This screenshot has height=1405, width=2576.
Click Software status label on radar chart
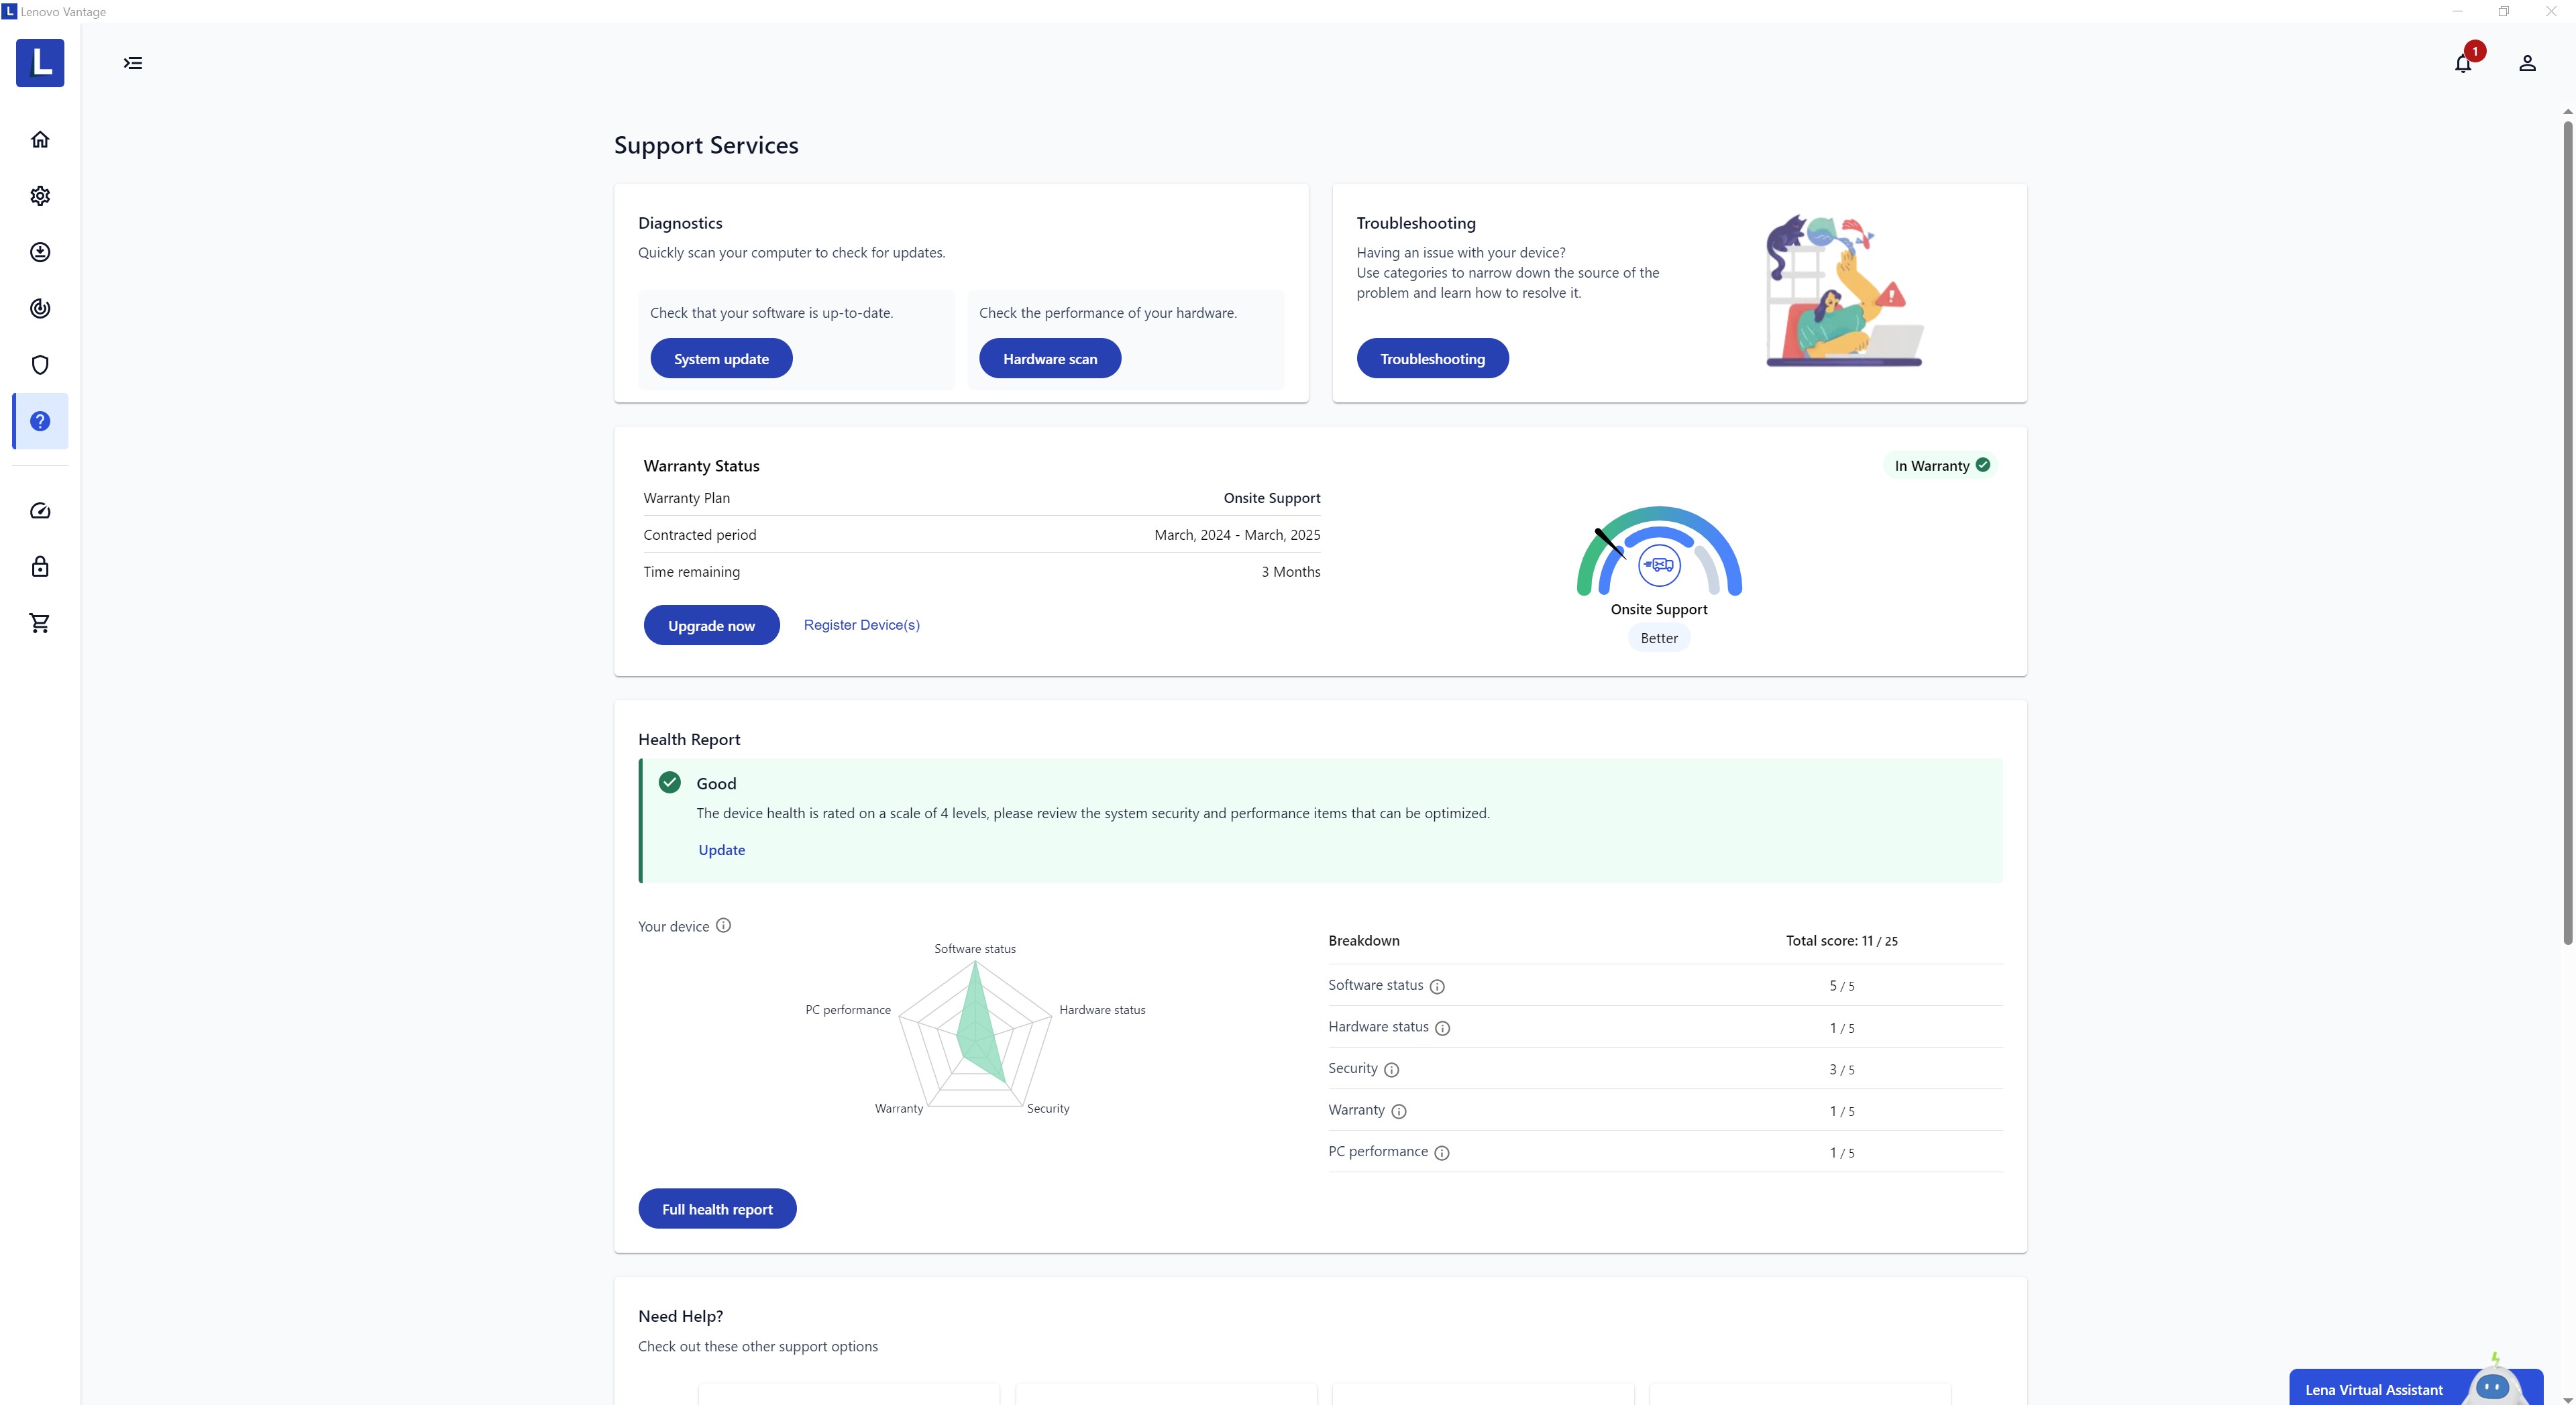pyautogui.click(x=975, y=949)
